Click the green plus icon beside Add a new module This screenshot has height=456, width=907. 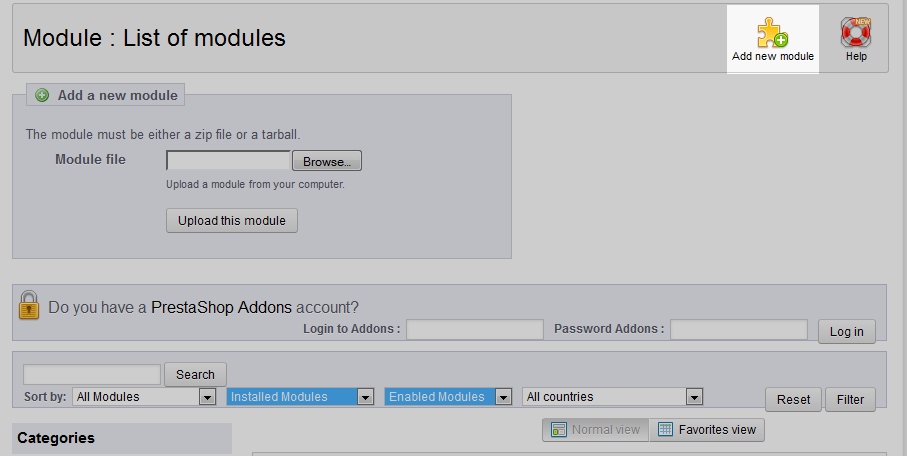click(x=42, y=96)
